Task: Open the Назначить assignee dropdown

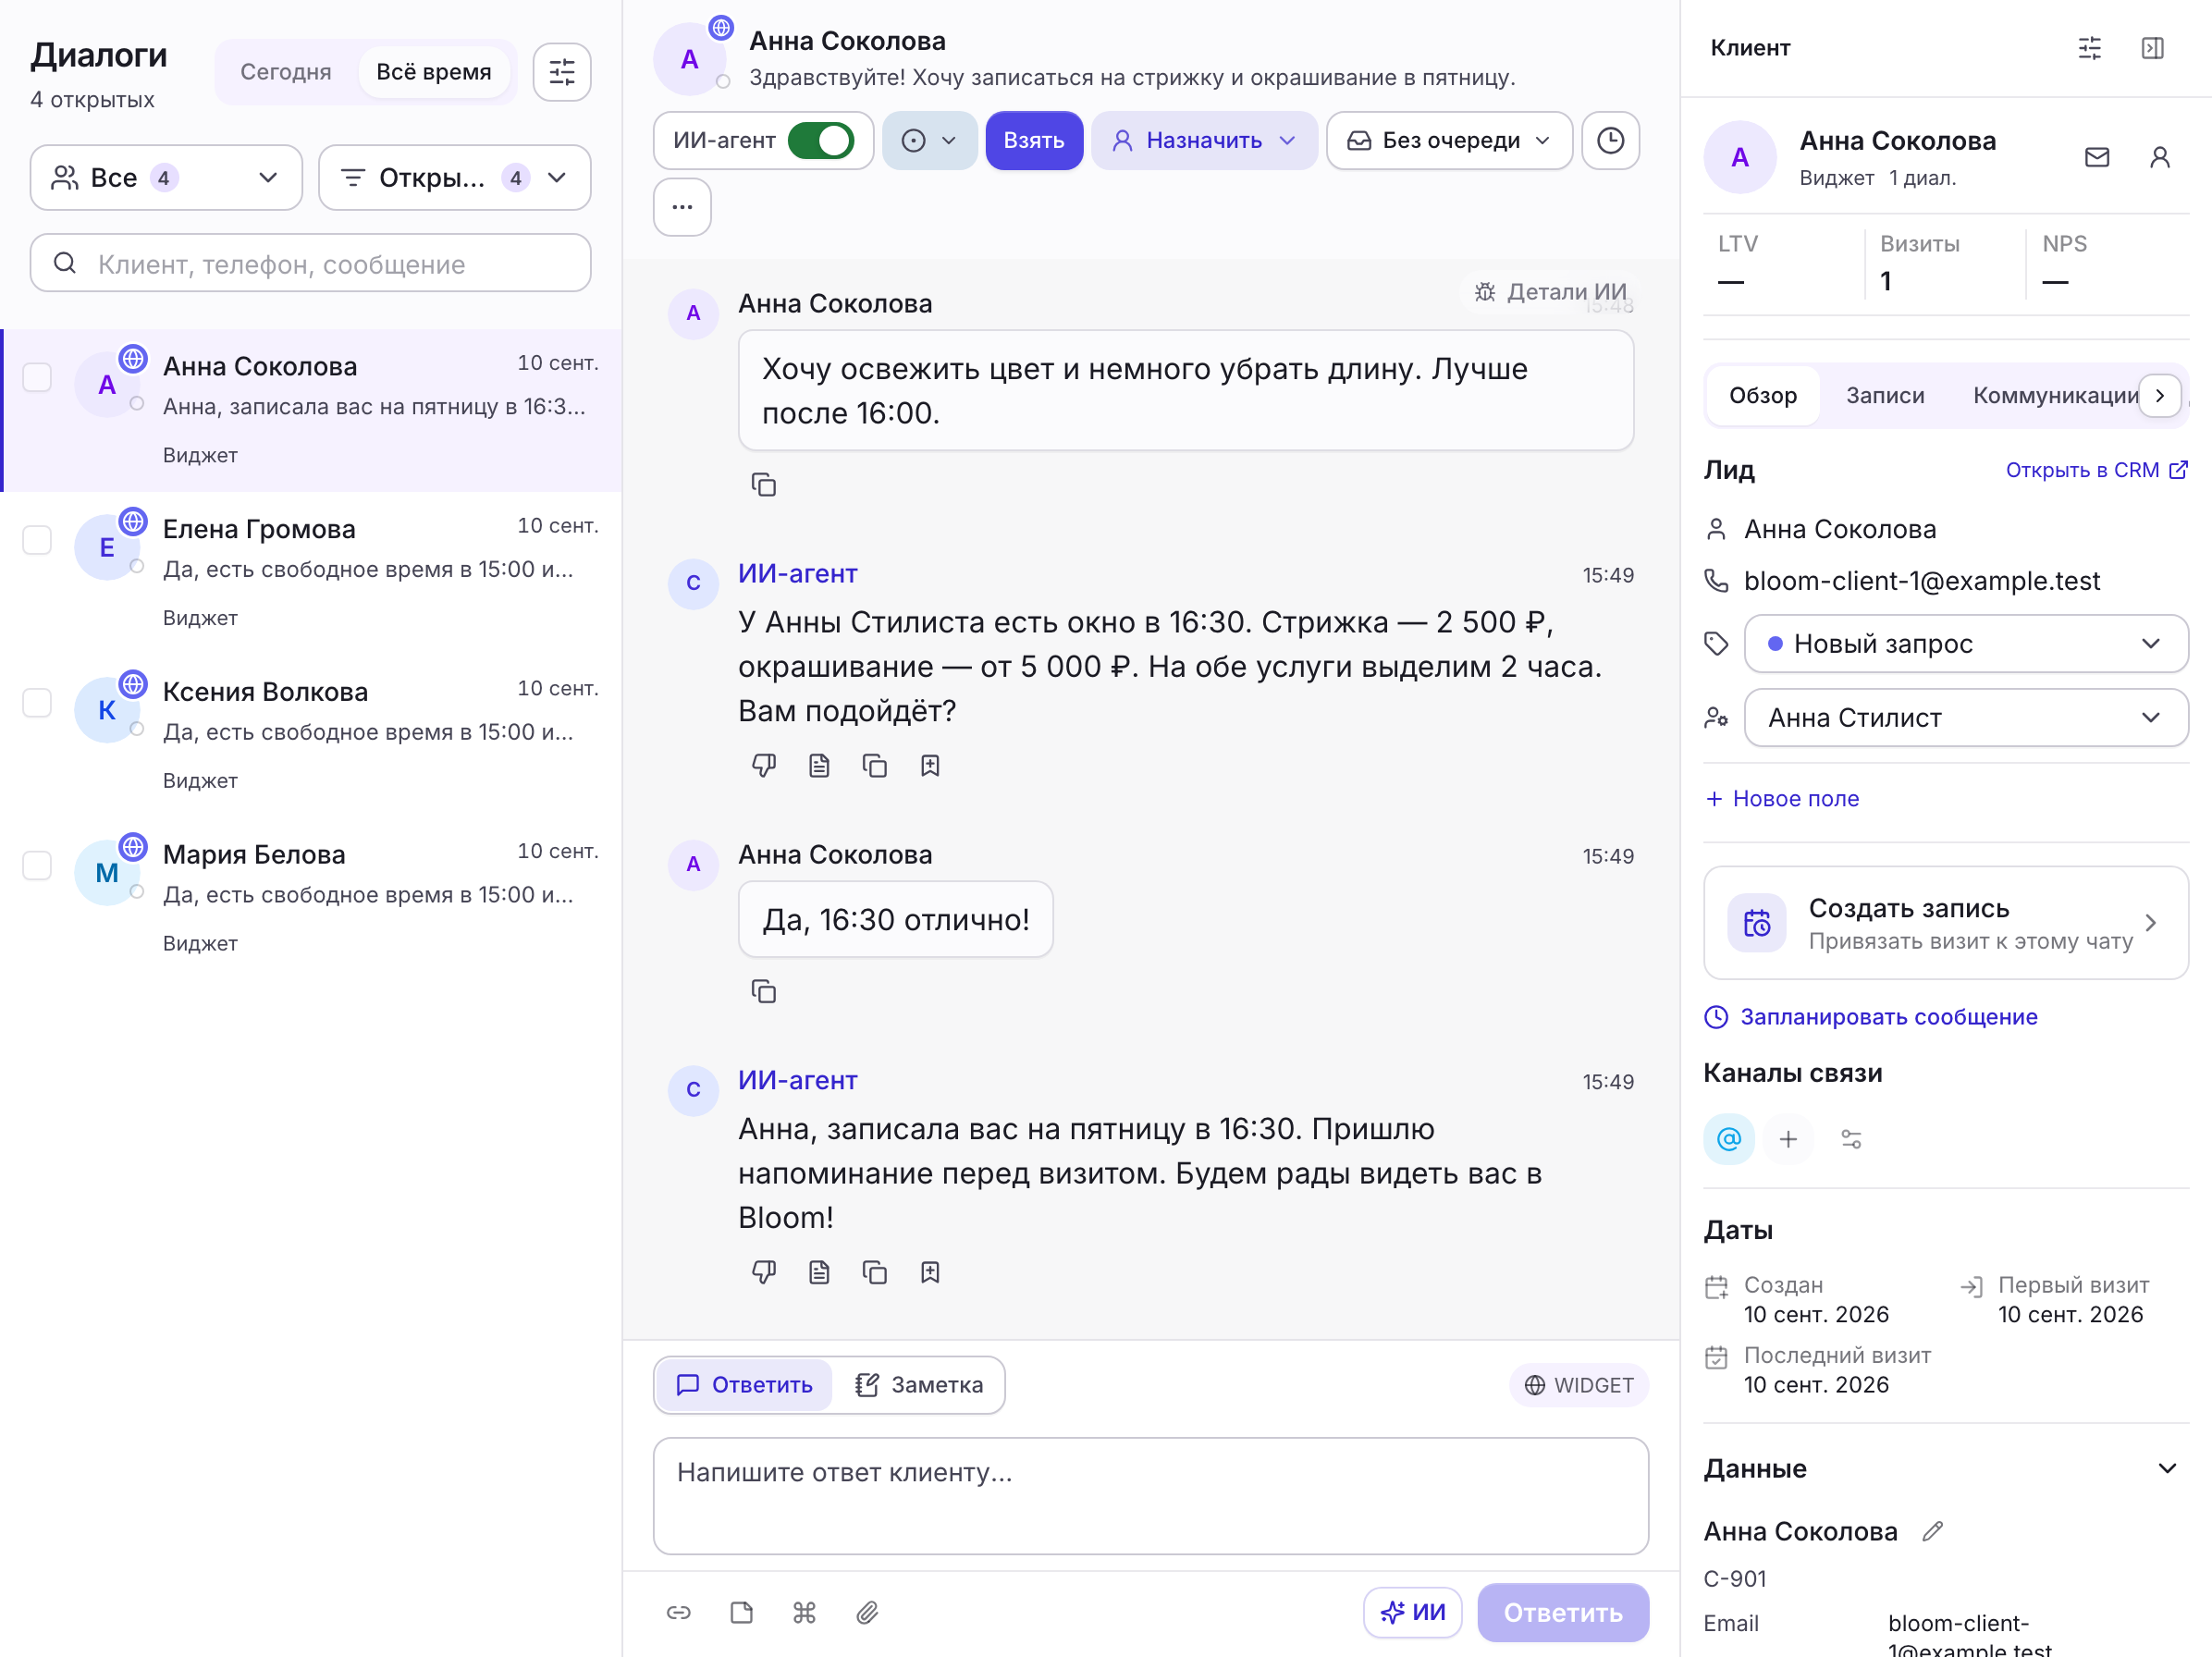Action: pyautogui.click(x=1203, y=141)
